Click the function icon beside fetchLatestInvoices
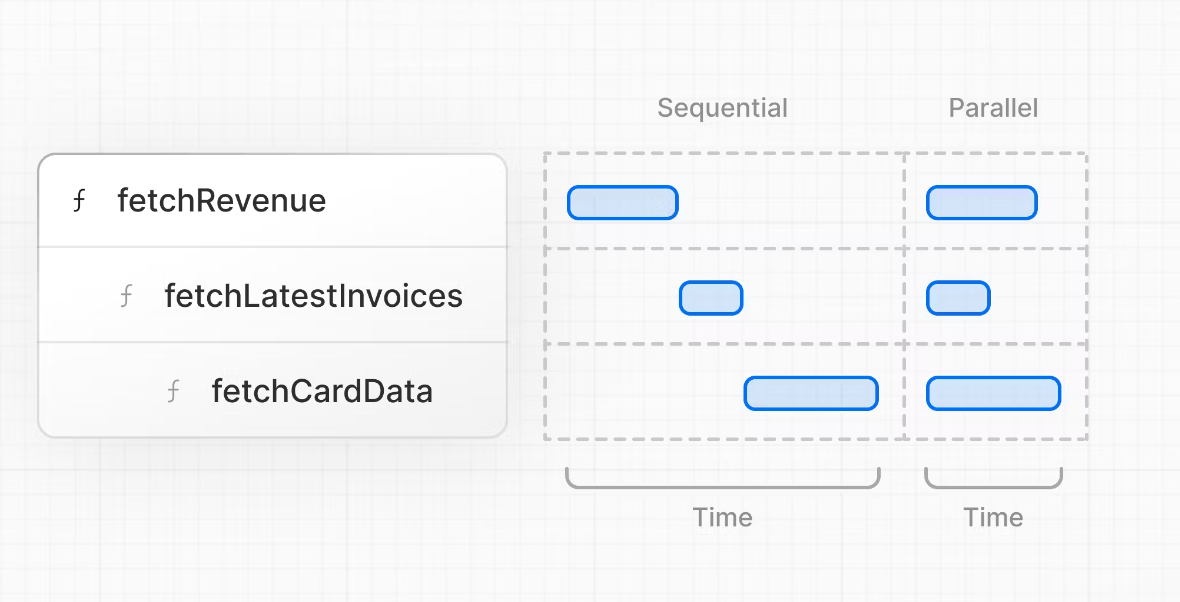 pos(126,297)
